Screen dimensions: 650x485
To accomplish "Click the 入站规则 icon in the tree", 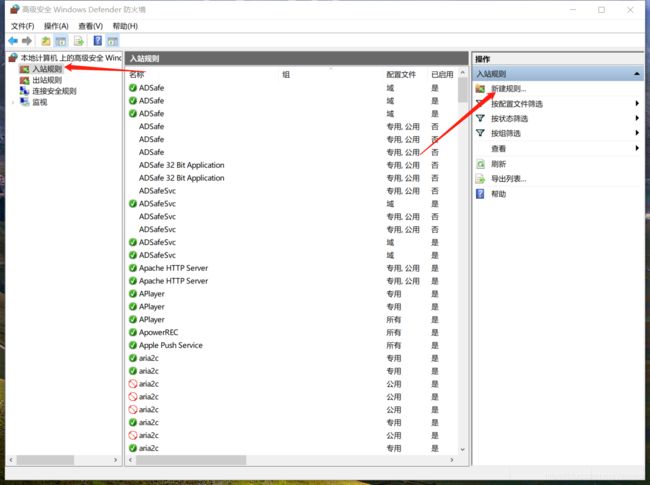I will point(24,69).
